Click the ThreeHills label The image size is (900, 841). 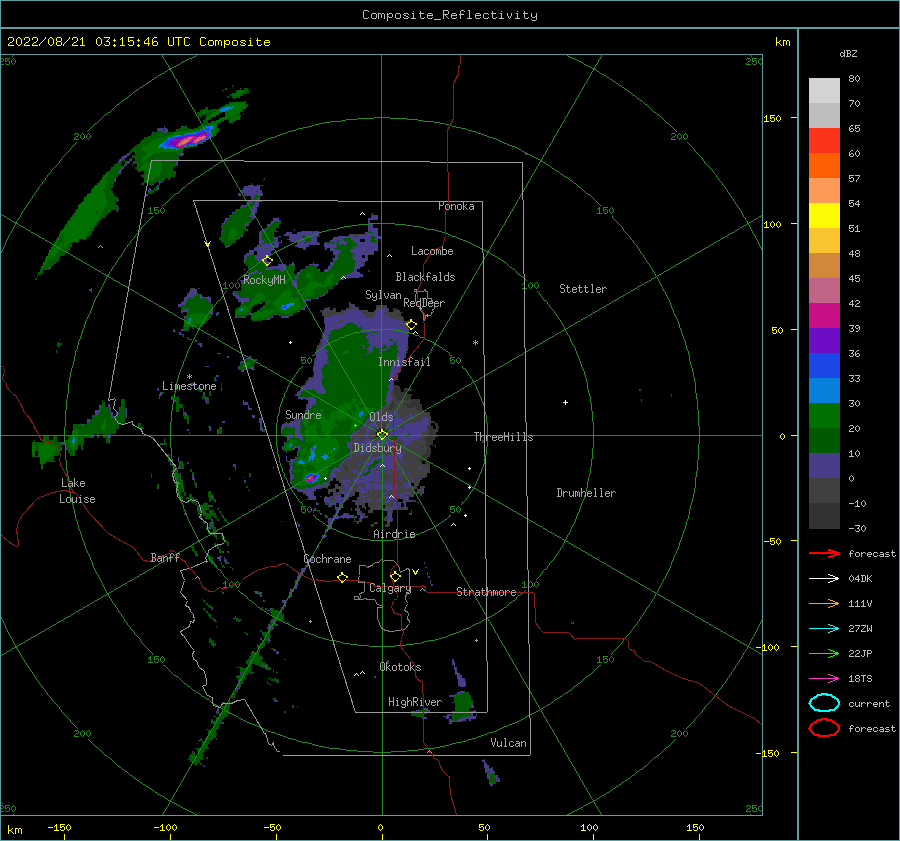tap(503, 437)
